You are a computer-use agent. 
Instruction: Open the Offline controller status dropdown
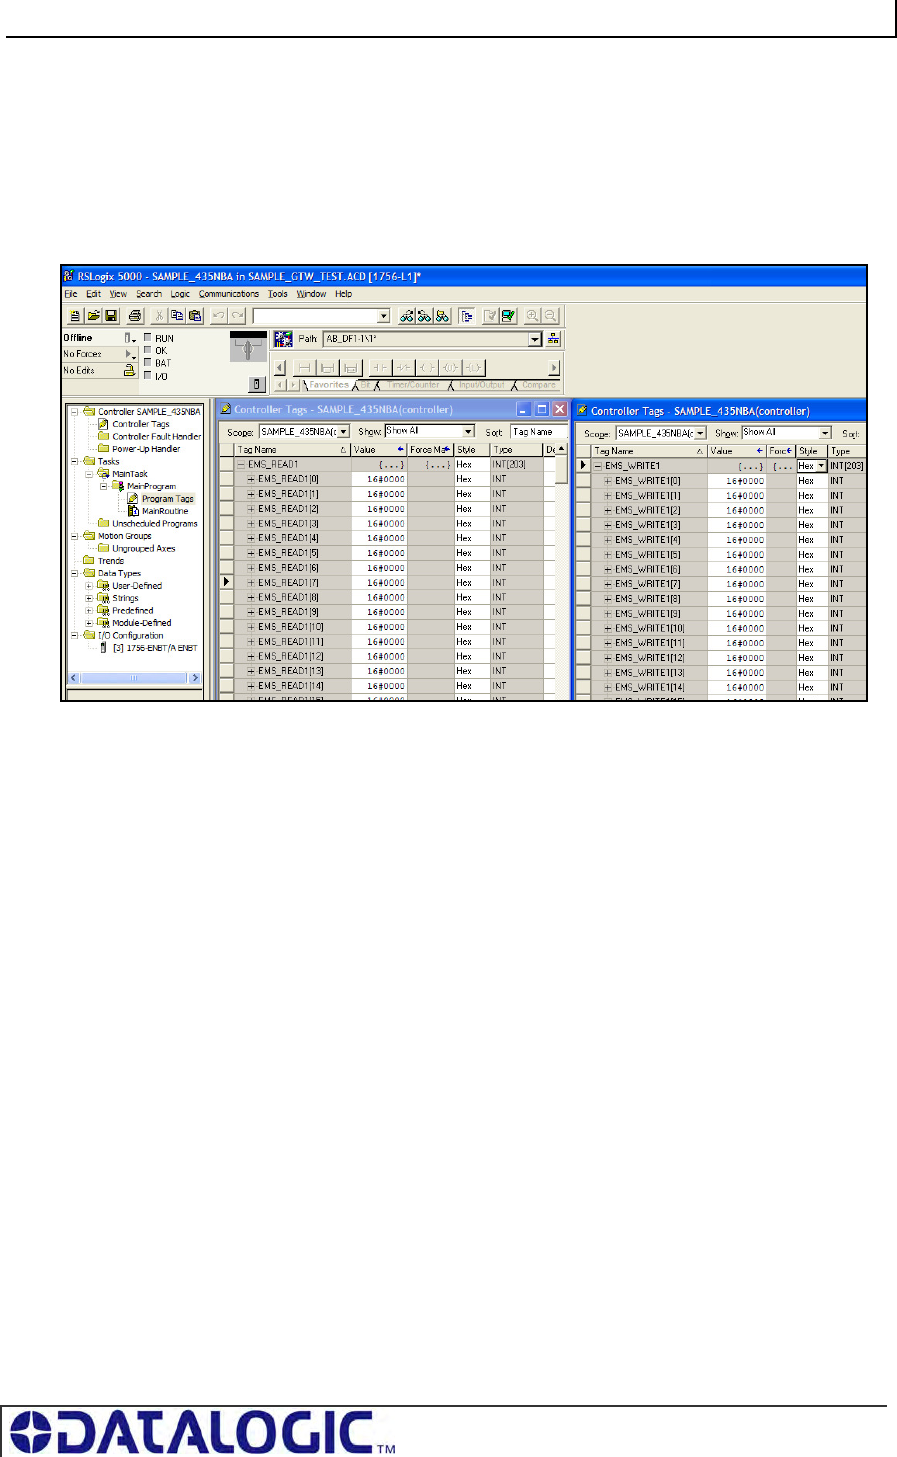[129, 338]
